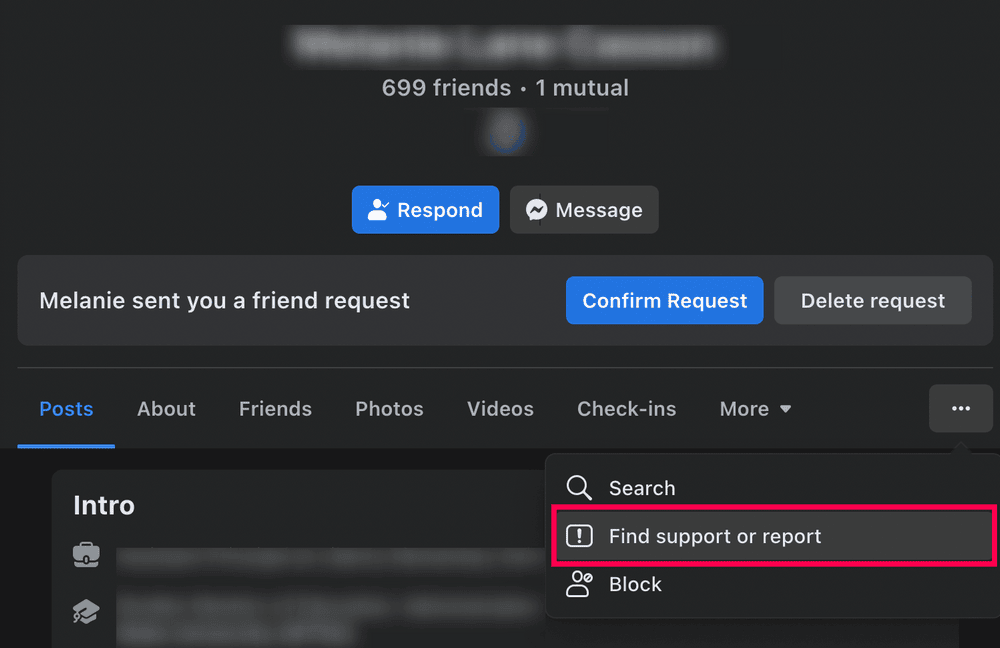Choose Find support or report from the menu
The image size is (1000, 648).
click(715, 536)
